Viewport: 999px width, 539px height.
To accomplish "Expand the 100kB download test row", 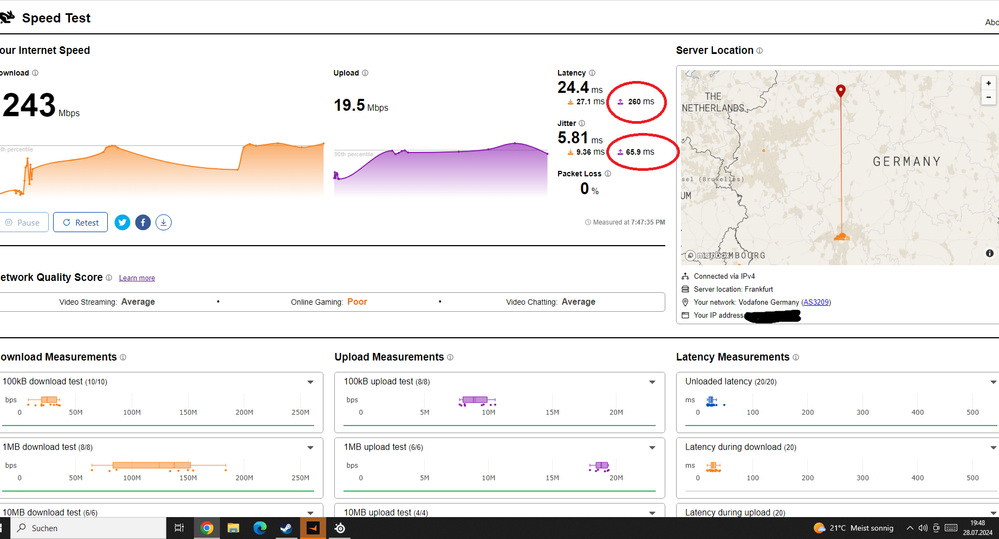I will pos(310,382).
